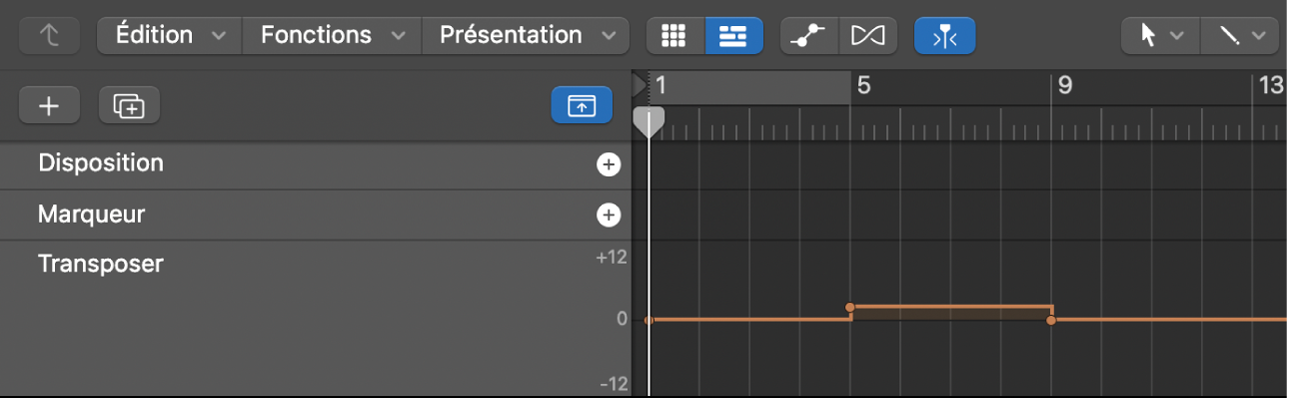Add a marker on Marqueur track
The height and width of the screenshot is (402, 1290).
tap(608, 215)
